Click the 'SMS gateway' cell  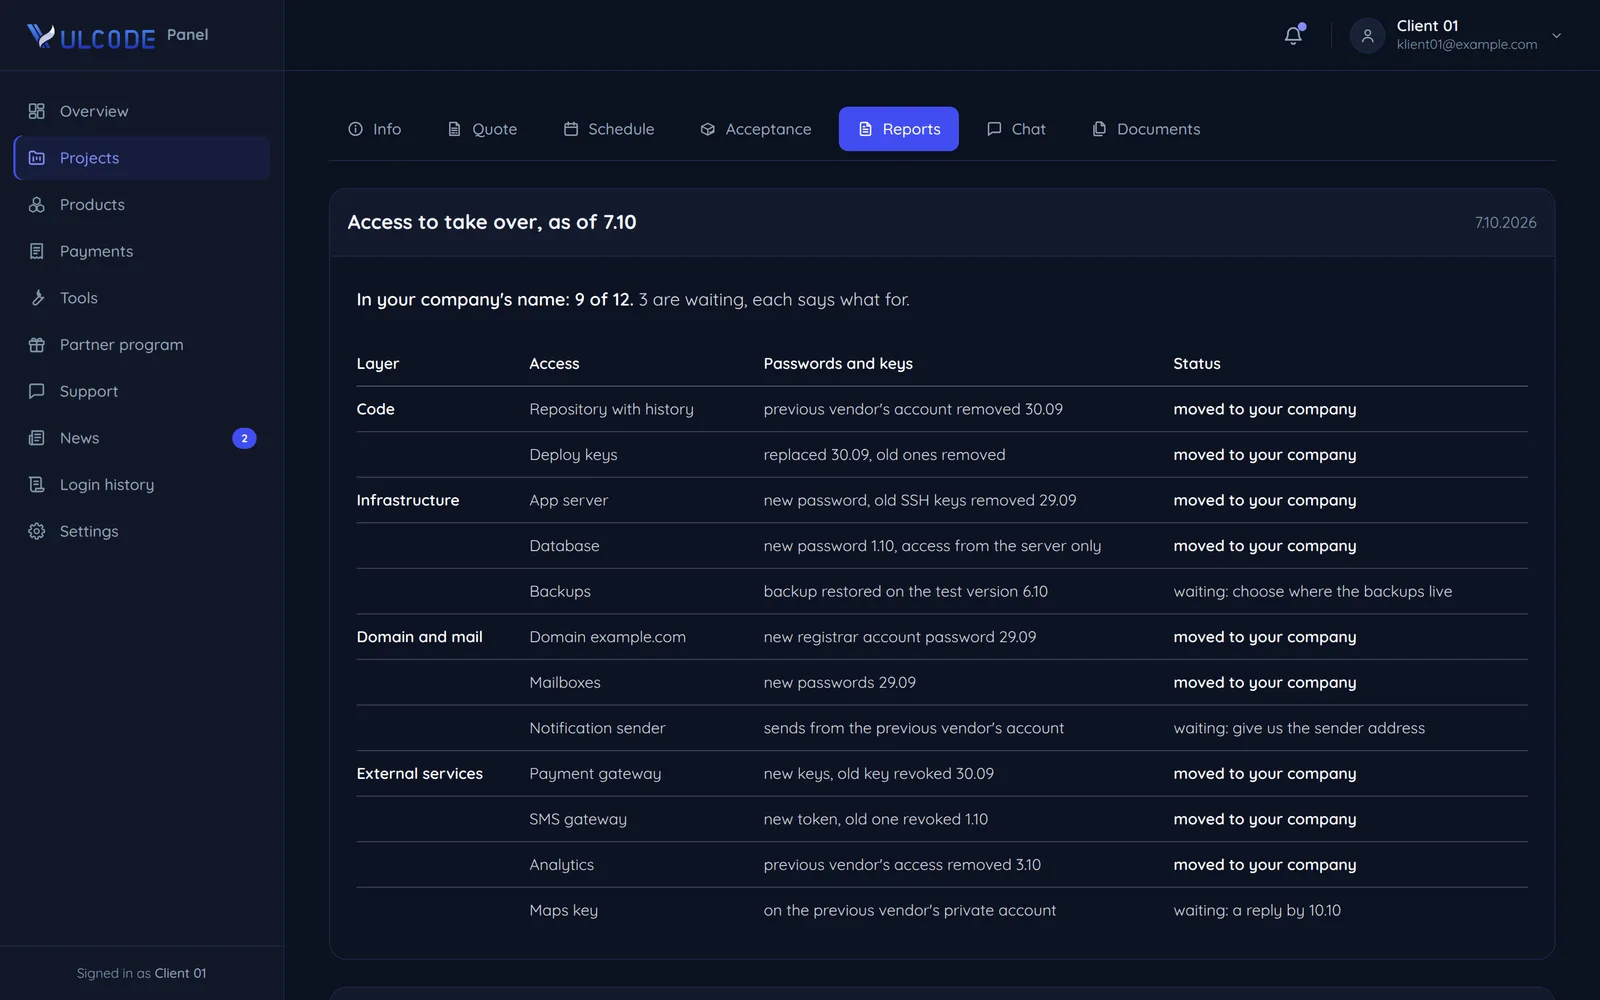tap(578, 820)
